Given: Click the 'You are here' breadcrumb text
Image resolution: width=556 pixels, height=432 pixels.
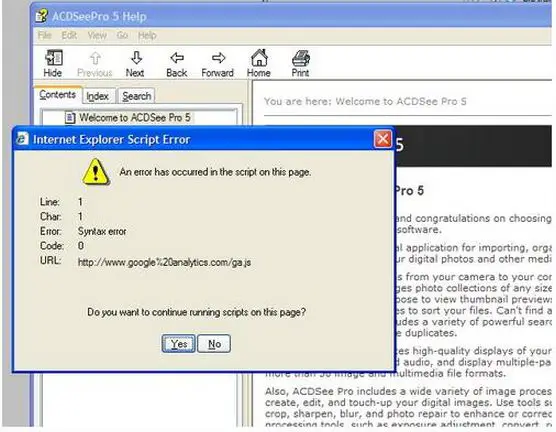Looking at the screenshot, I should (x=365, y=101).
